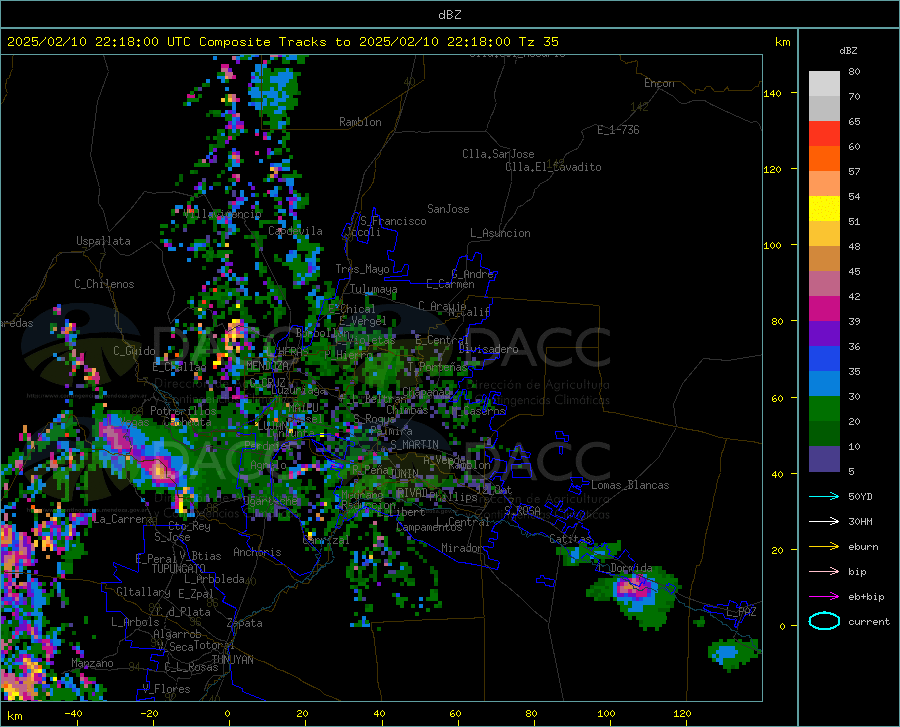
Task: Click the white 30HM arrow icon
Action: [x=824, y=521]
